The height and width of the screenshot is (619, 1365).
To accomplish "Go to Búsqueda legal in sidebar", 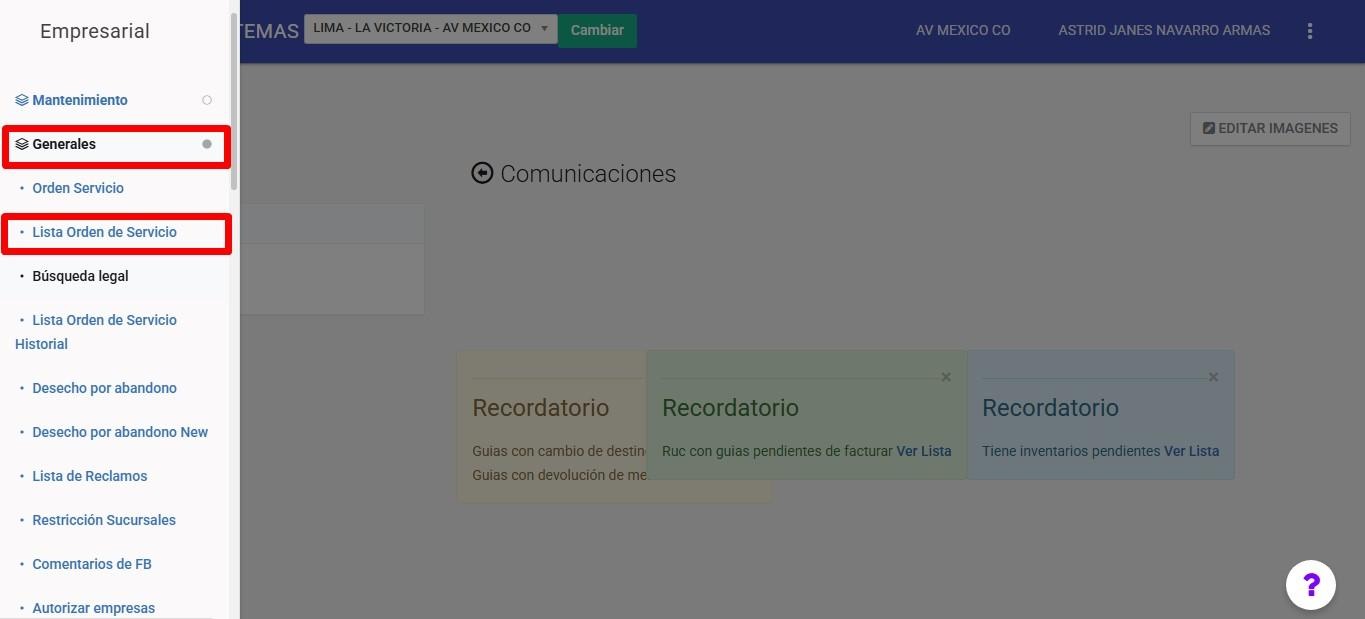I will (80, 276).
